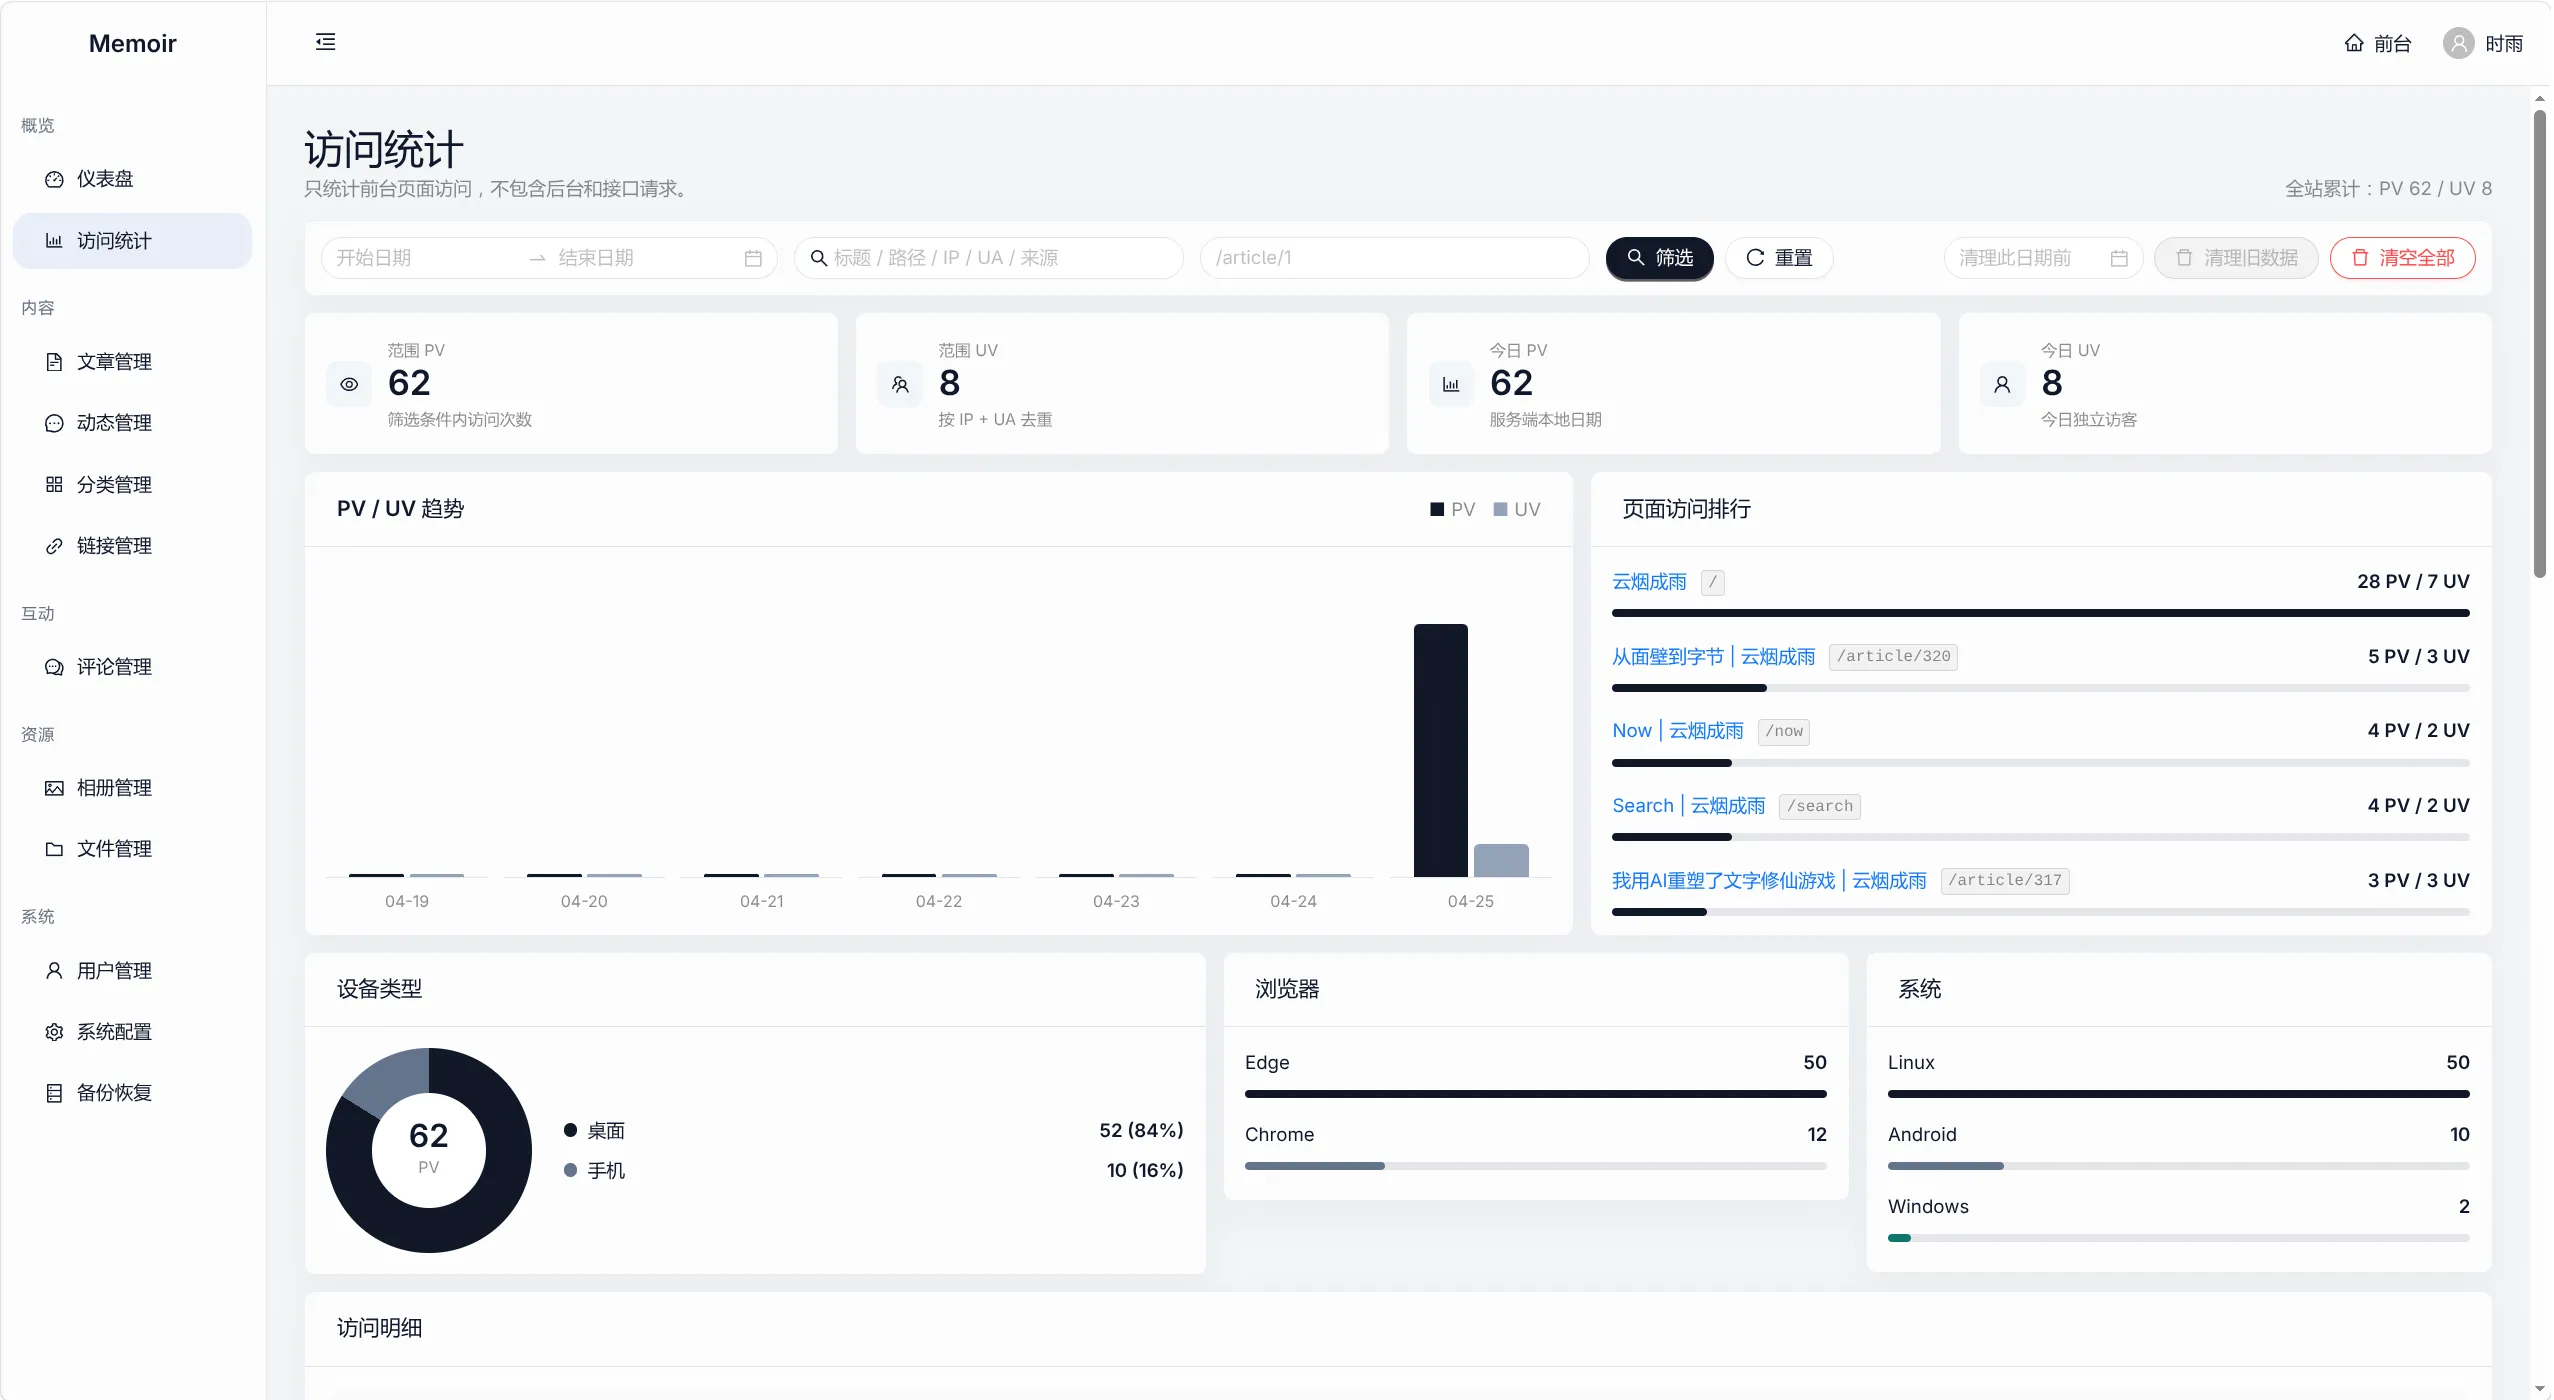This screenshot has height=1400, width=2554.
Task: Click the bar chart icon in the 今日 PV card
Action: 1451,384
